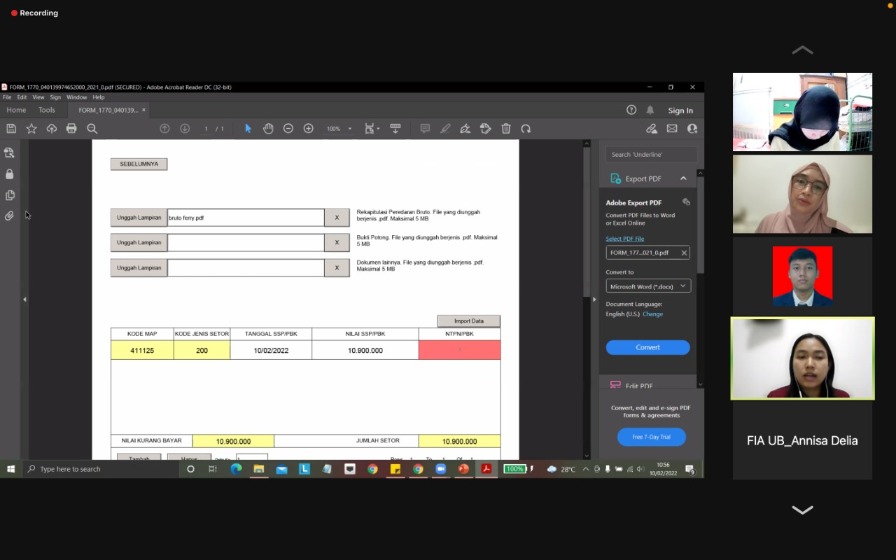Open the Attachments paperclip panel icon
The height and width of the screenshot is (560, 896).
pos(10,216)
